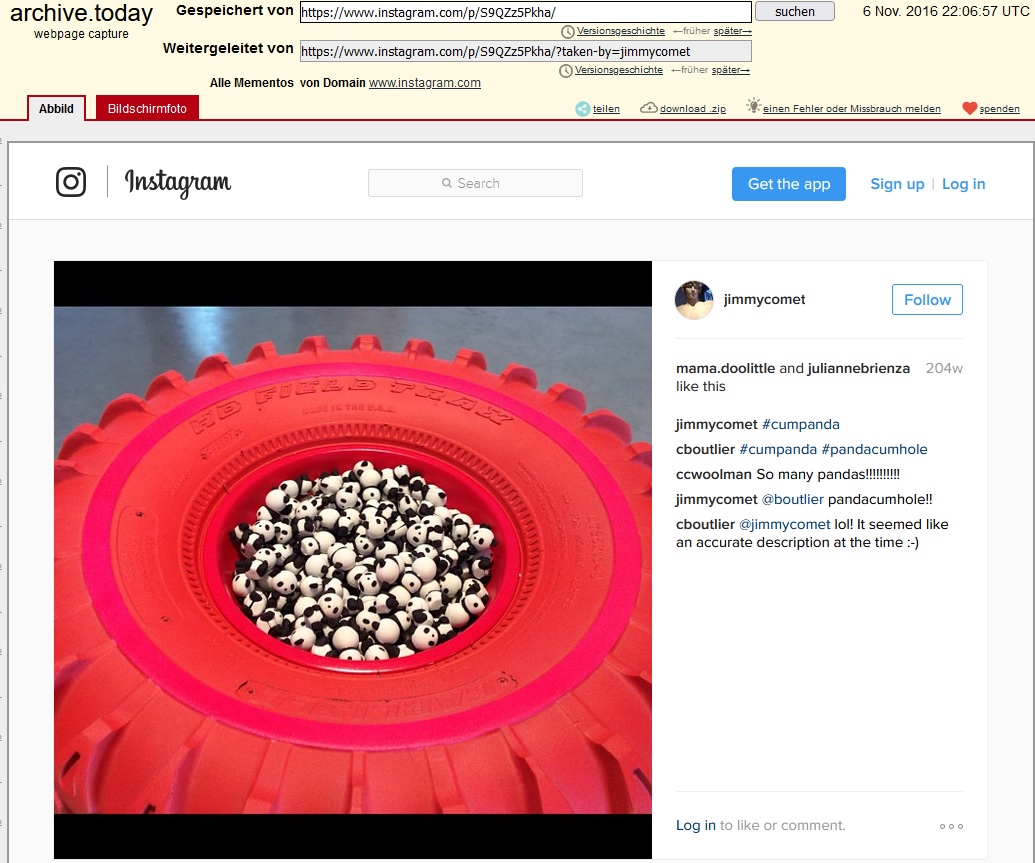Screen dimensions: 1035x863
Task: Click the Instagram camera logo icon
Action: coord(71,182)
